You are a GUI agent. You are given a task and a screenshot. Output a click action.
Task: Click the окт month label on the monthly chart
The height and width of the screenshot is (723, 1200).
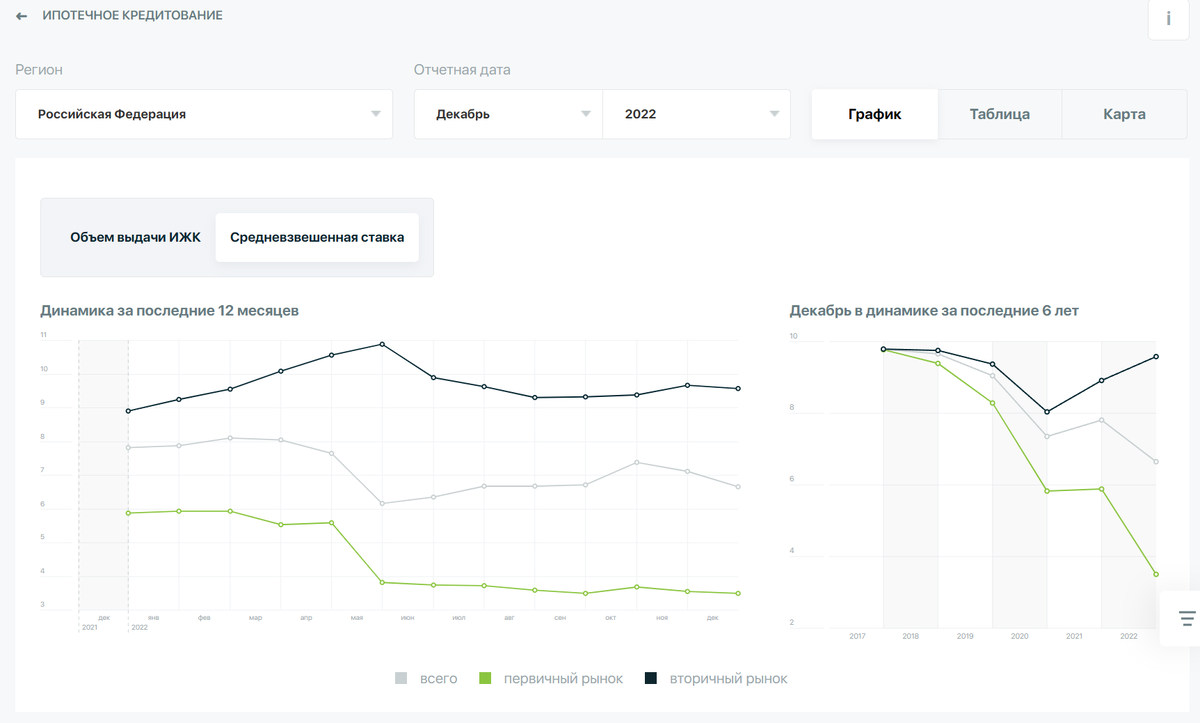click(x=611, y=618)
